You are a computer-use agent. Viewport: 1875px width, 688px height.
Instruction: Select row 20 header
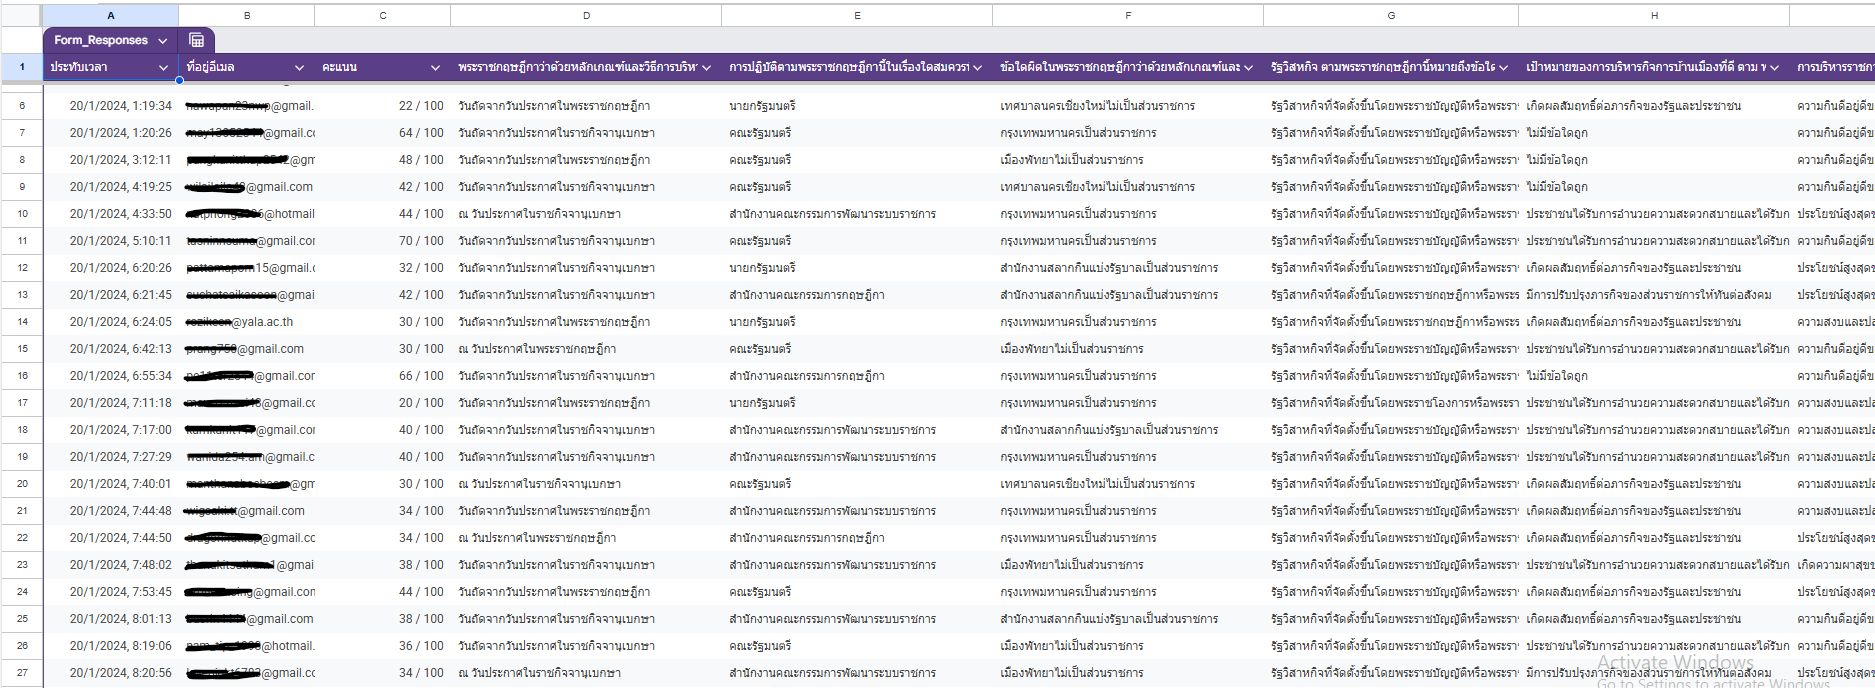22,483
